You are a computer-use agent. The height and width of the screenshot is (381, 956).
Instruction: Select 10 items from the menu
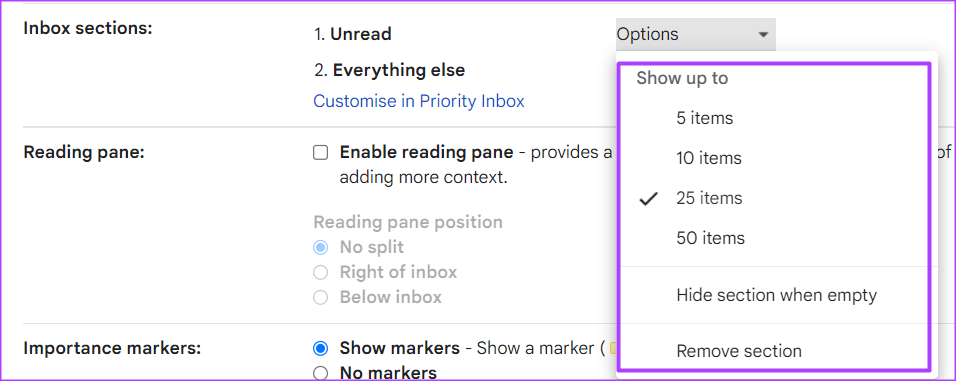(x=708, y=158)
